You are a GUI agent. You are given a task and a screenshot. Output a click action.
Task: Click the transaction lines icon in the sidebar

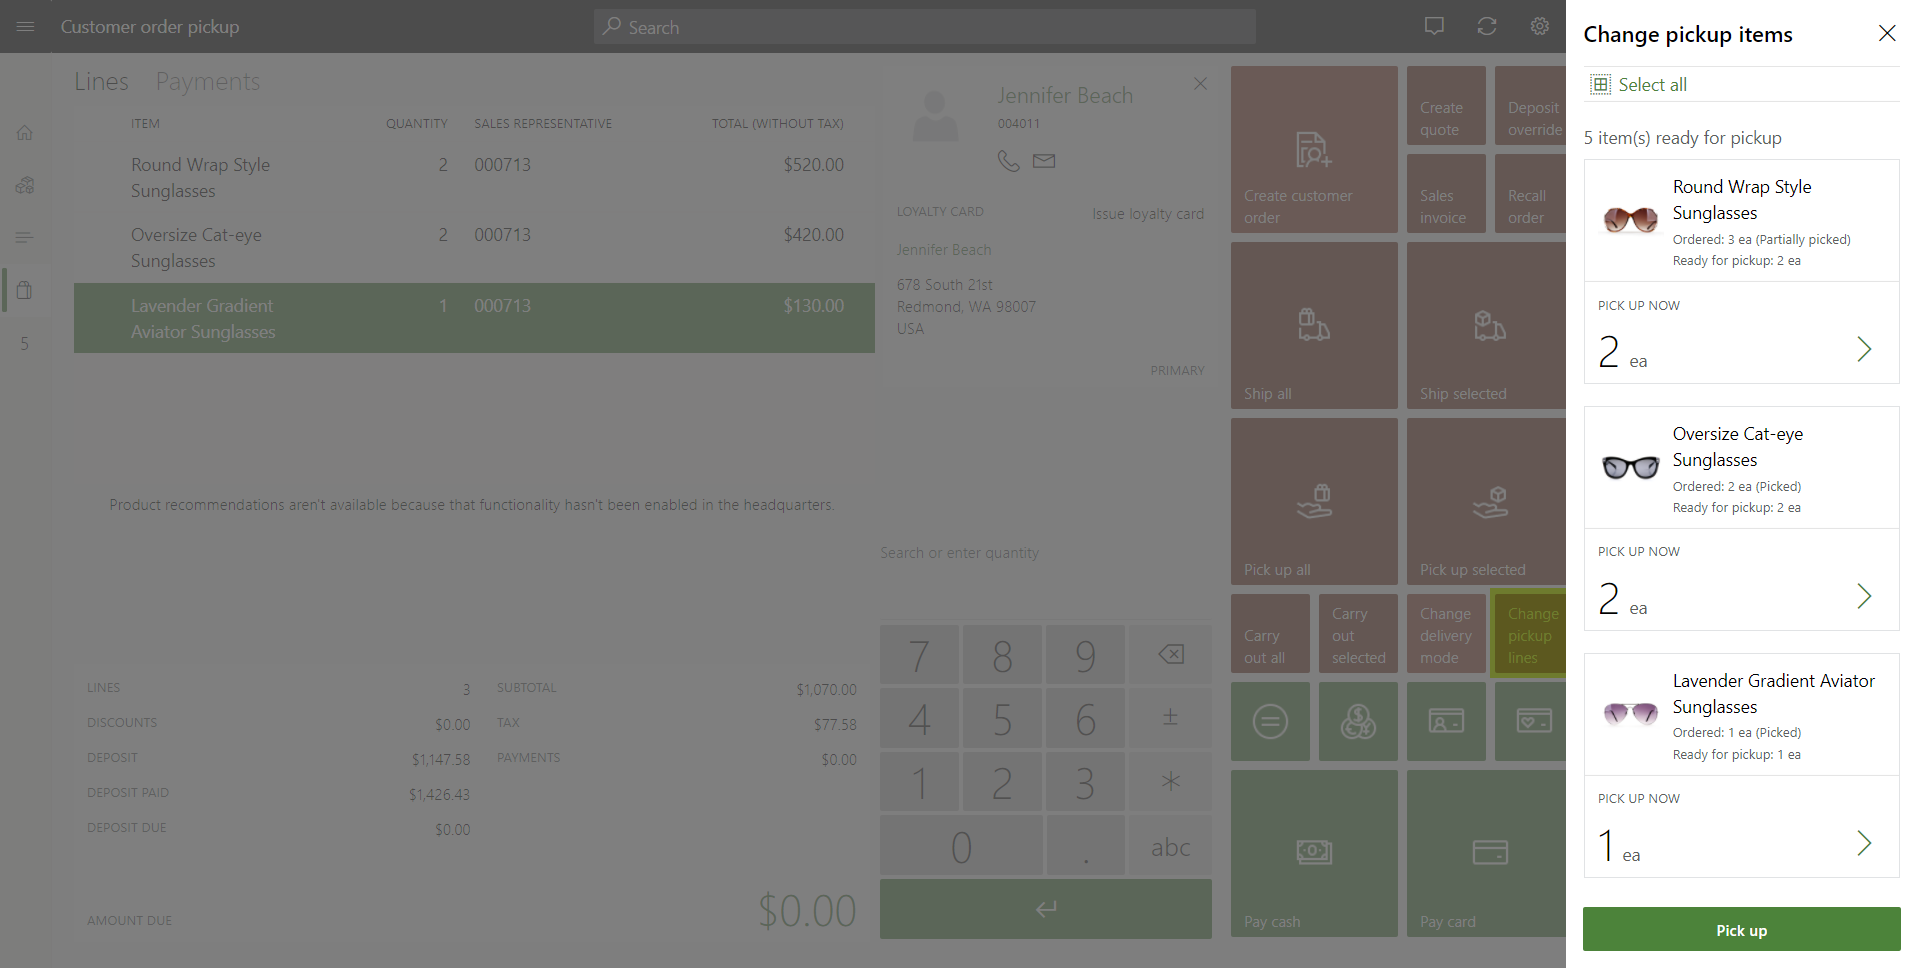pos(24,237)
